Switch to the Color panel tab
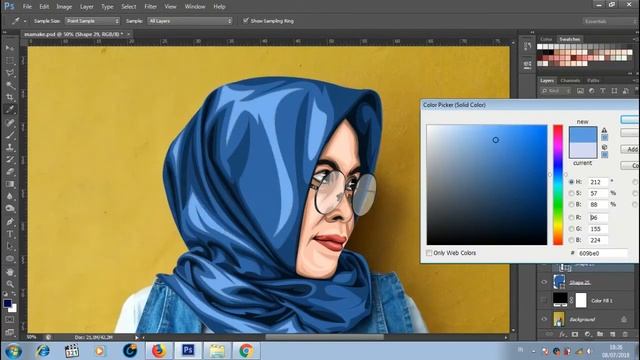This screenshot has height=360, width=640. [546, 39]
